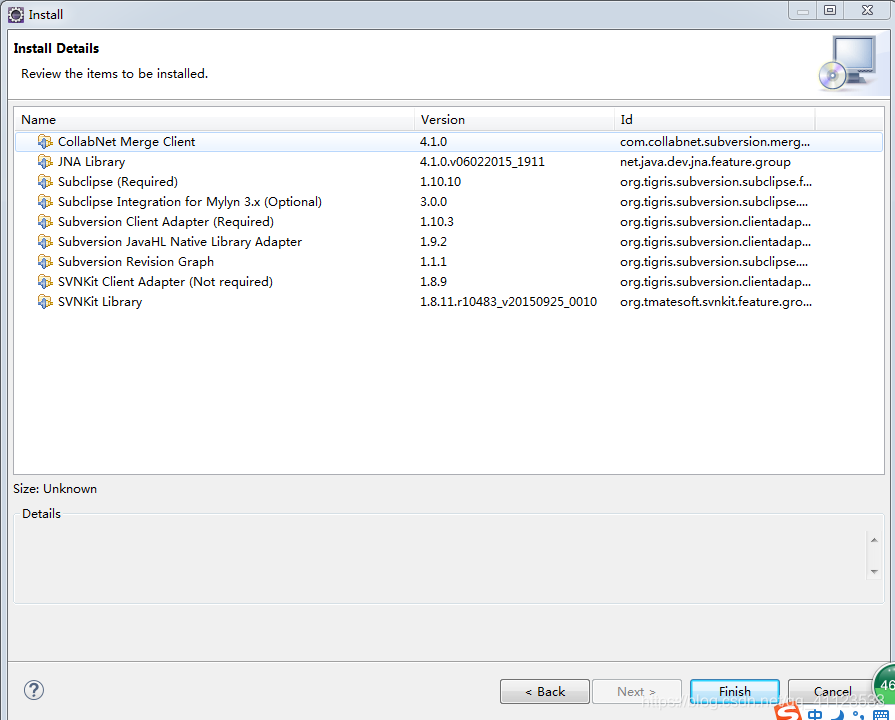Click version 4.1.0.v06022015_1911 cell
This screenshot has height=720, width=895.
[482, 162]
